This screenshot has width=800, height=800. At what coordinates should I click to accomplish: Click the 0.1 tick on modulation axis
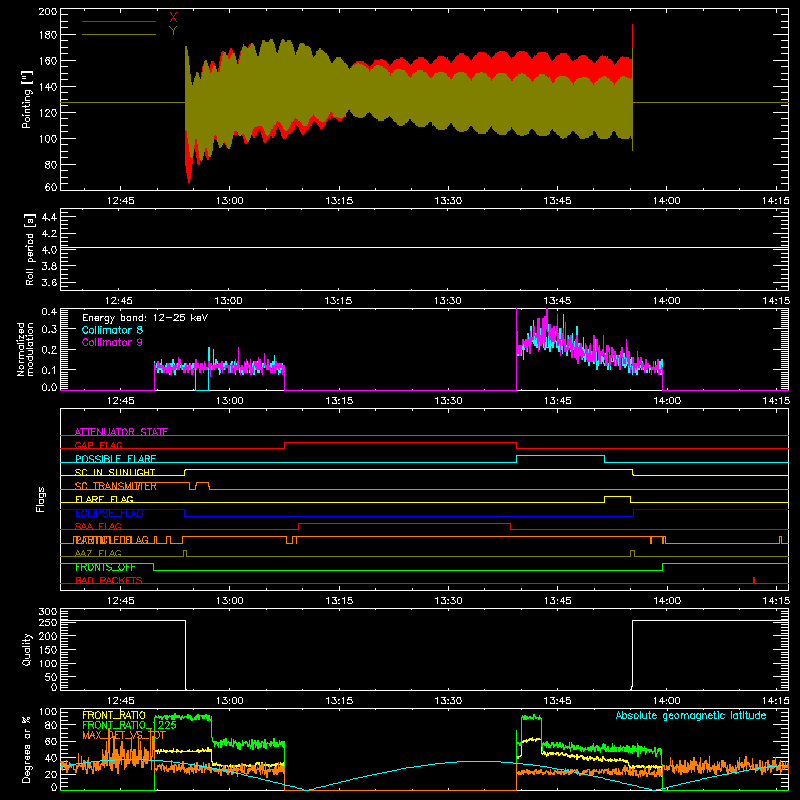click(x=49, y=370)
